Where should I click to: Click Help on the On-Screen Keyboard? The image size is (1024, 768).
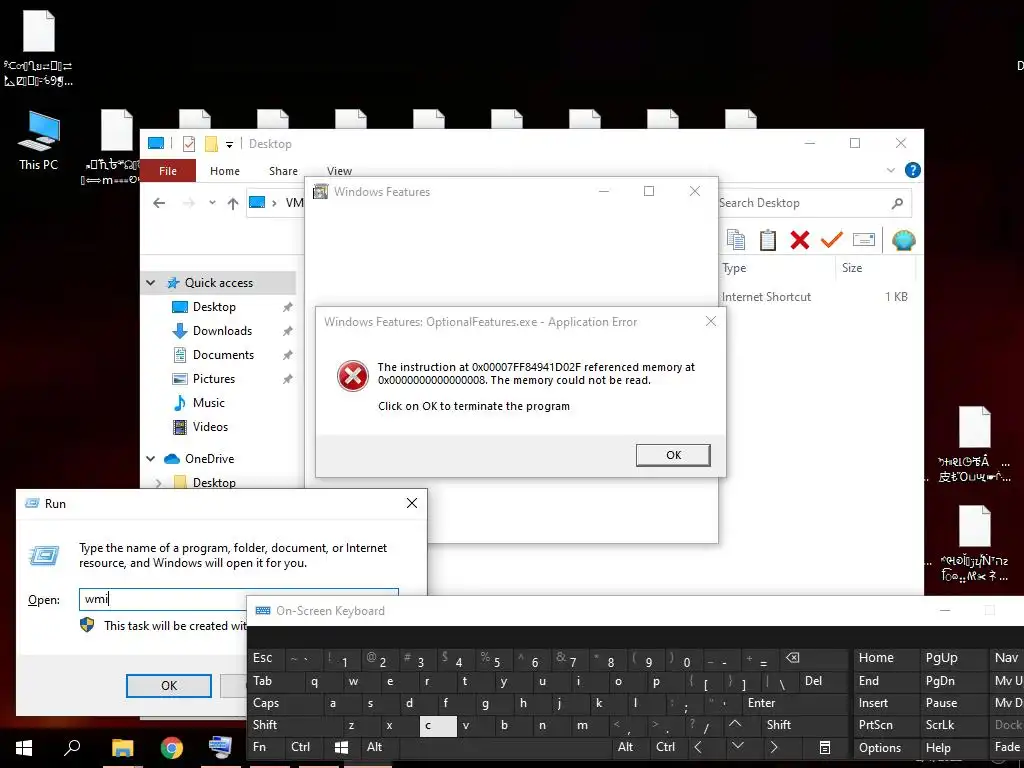(x=938, y=748)
